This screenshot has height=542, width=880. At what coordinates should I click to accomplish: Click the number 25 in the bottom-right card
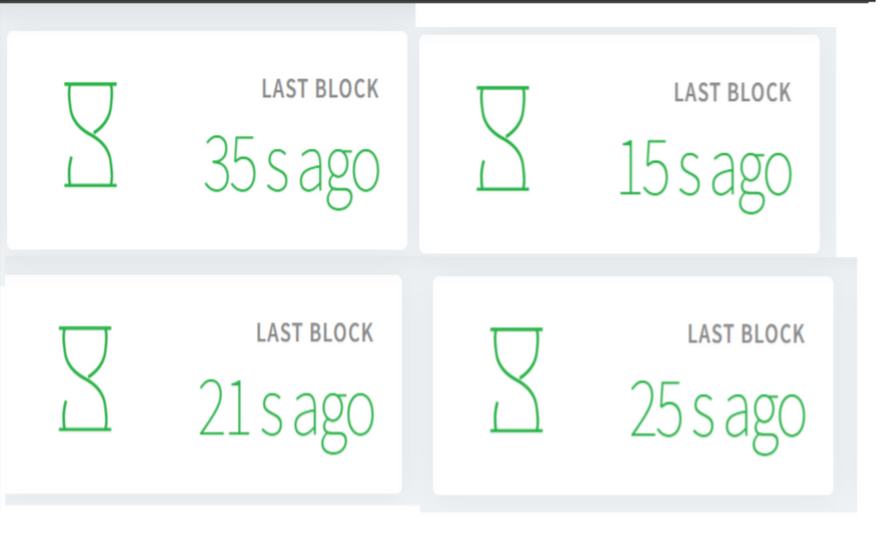[657, 410]
